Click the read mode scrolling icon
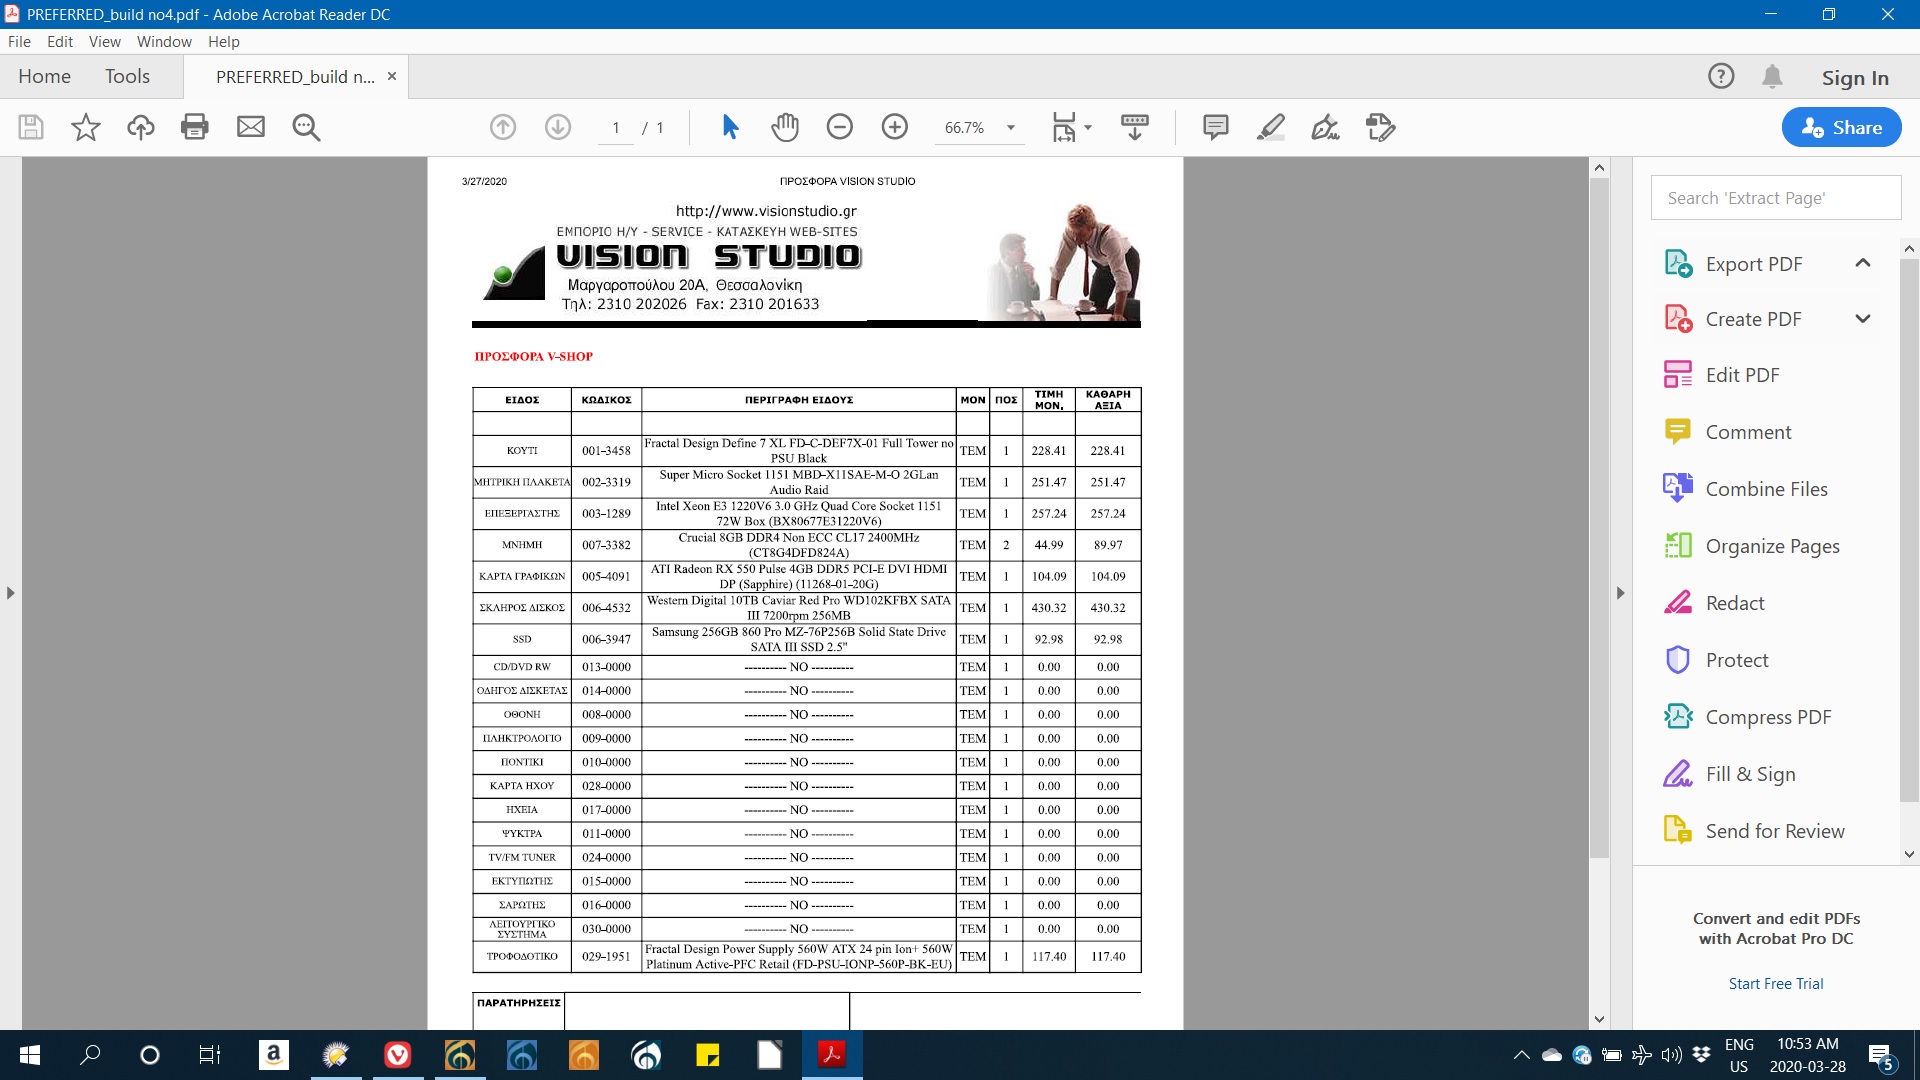The image size is (1920, 1080). (1135, 127)
